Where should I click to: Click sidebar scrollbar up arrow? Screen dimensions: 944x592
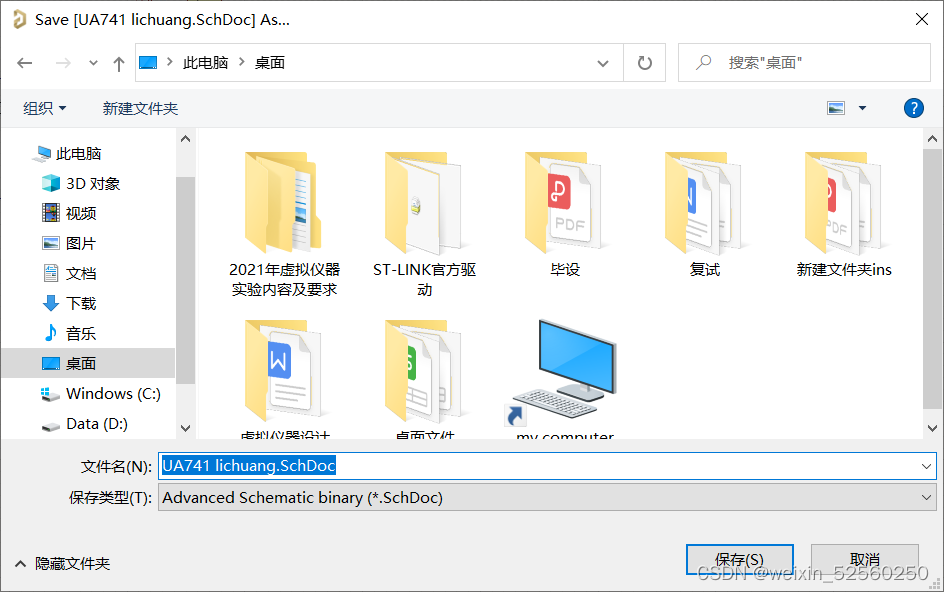tap(185, 139)
